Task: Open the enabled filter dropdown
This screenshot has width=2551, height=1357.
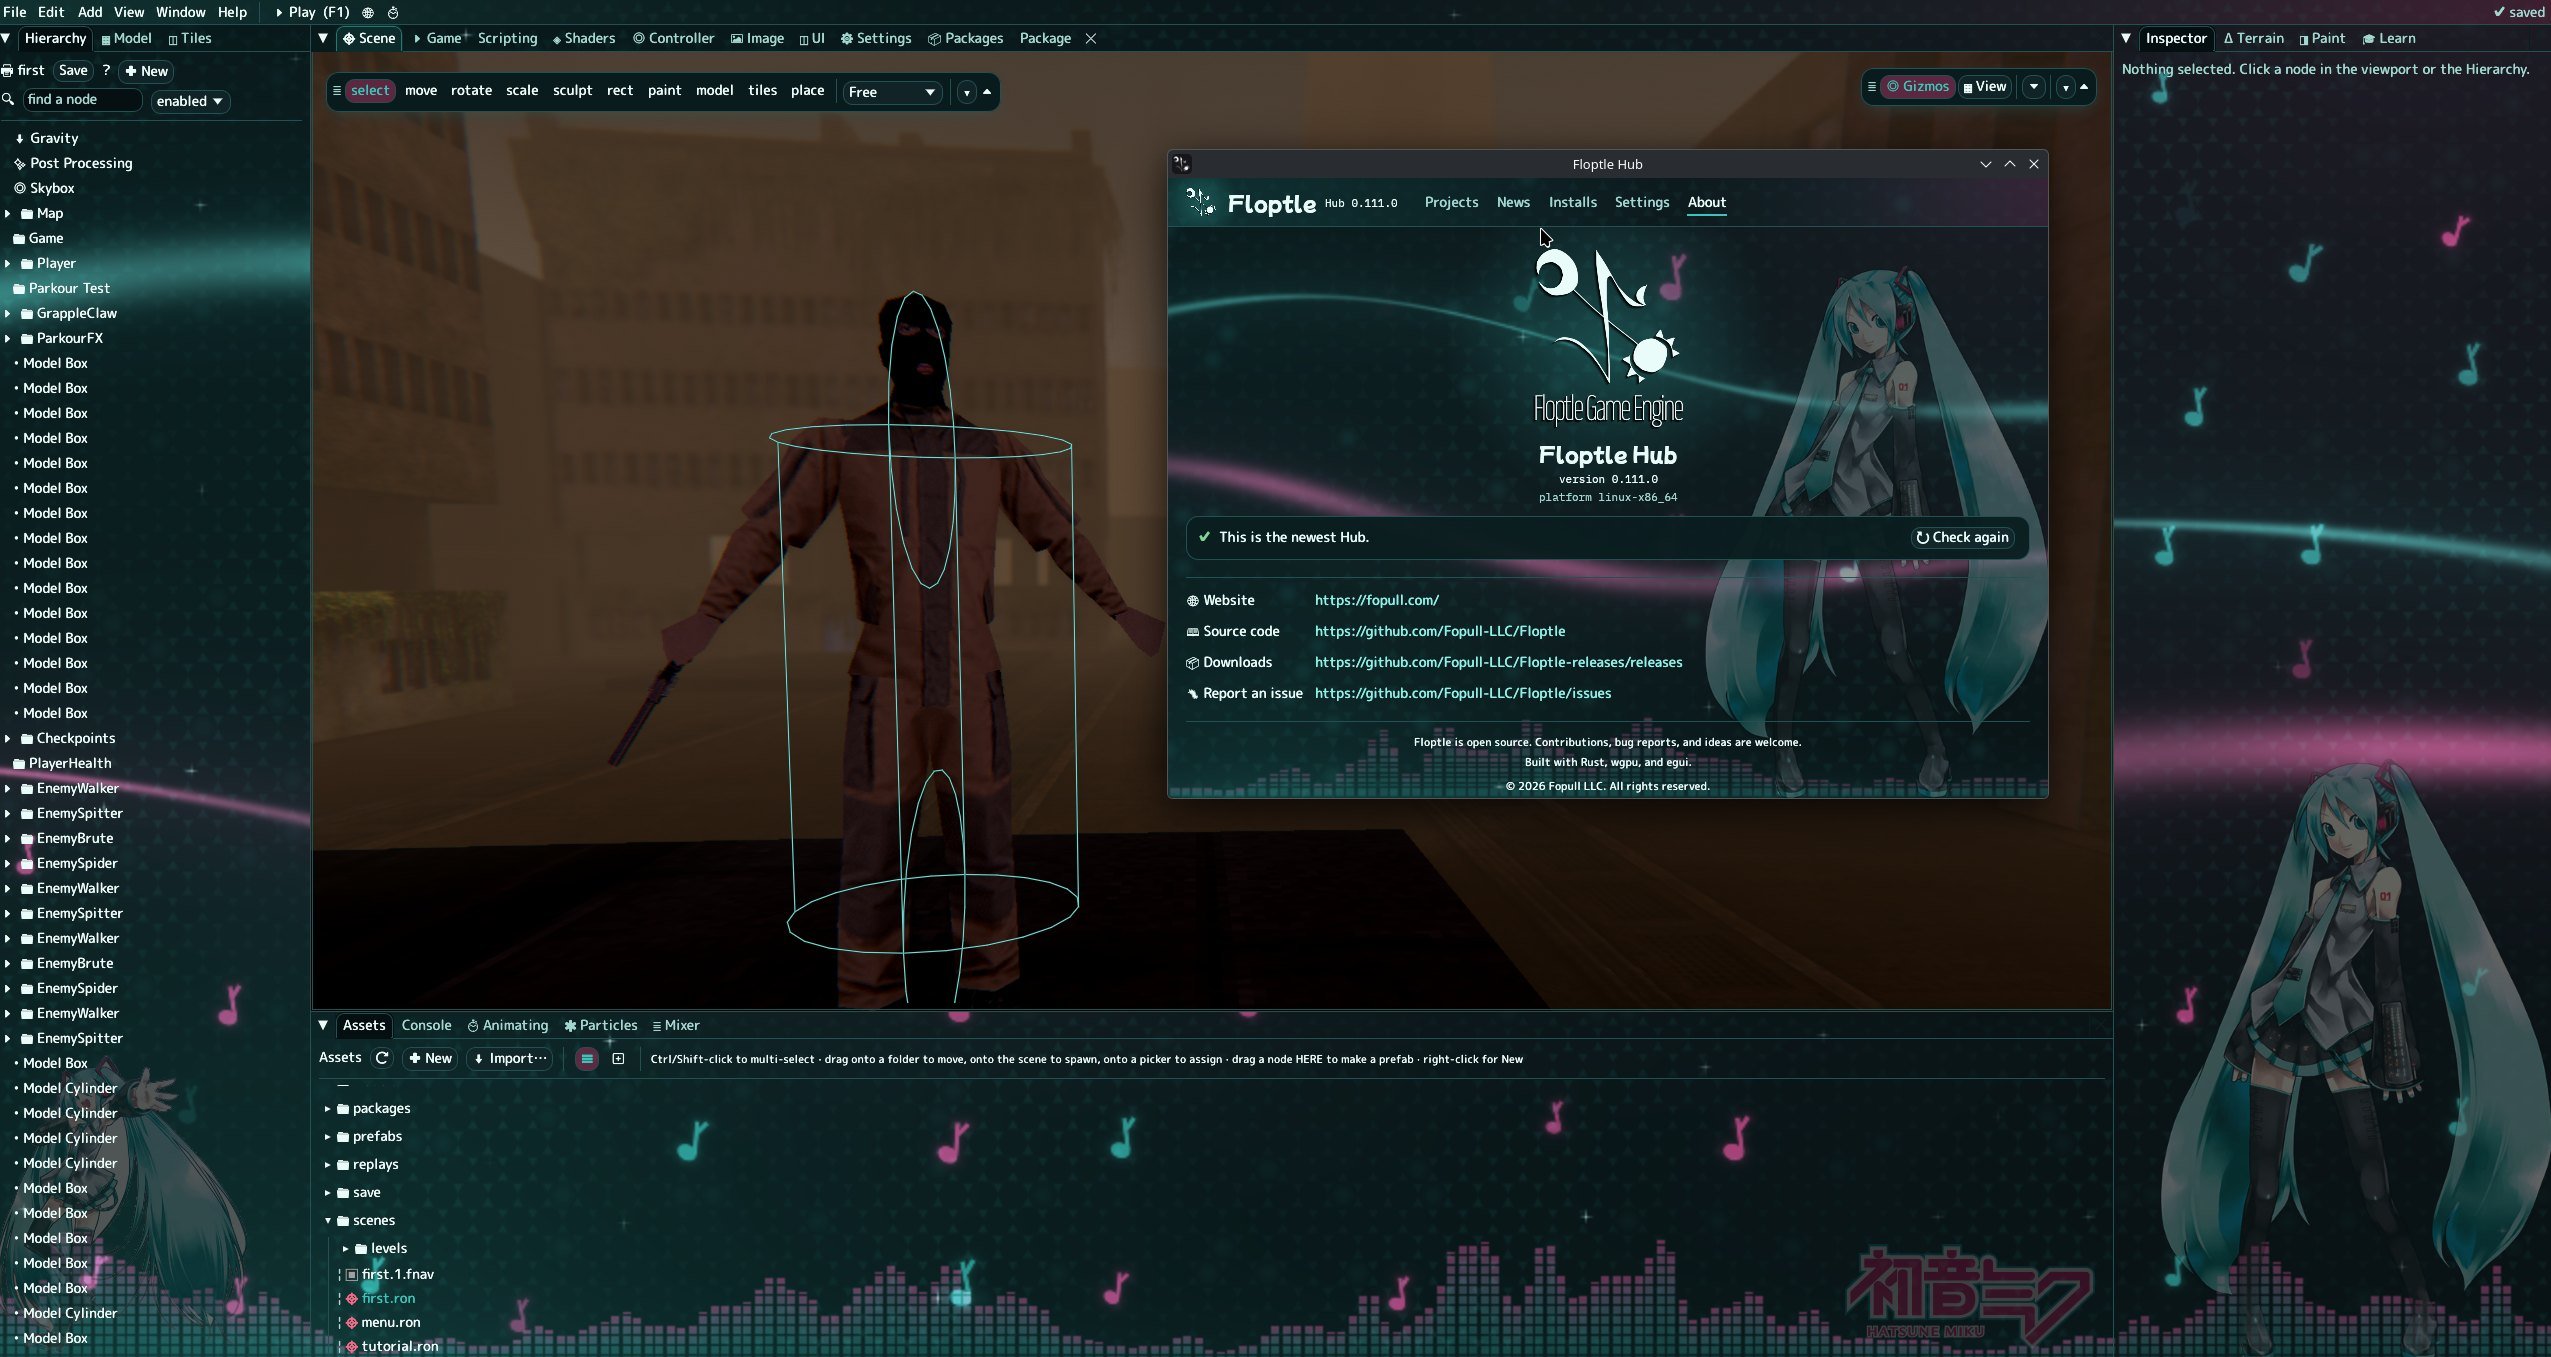Action: click(x=190, y=101)
